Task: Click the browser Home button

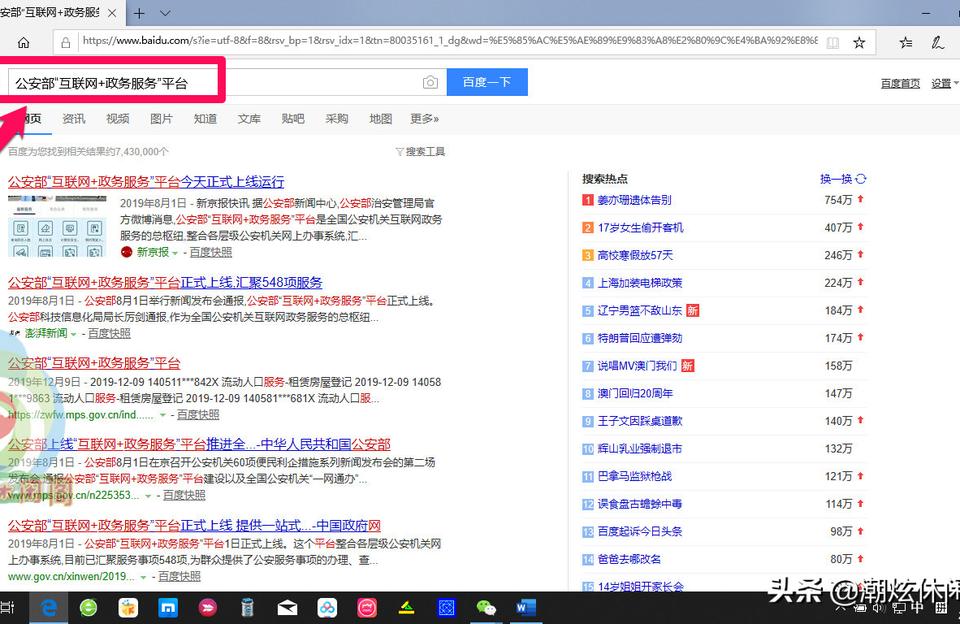Action: [24, 42]
